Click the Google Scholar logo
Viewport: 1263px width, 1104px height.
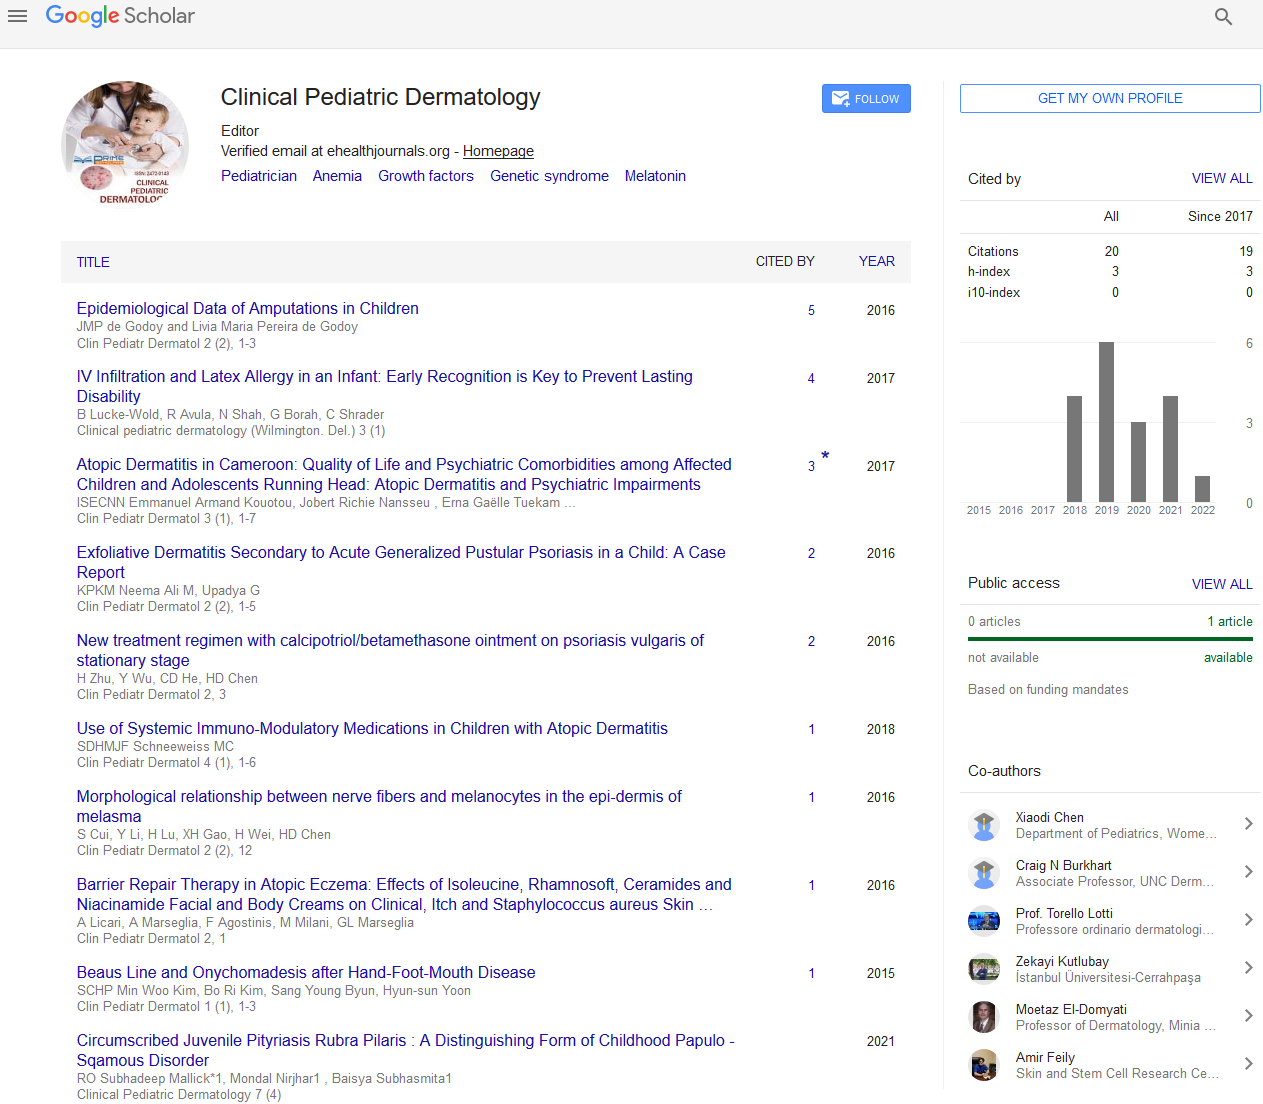120,16
